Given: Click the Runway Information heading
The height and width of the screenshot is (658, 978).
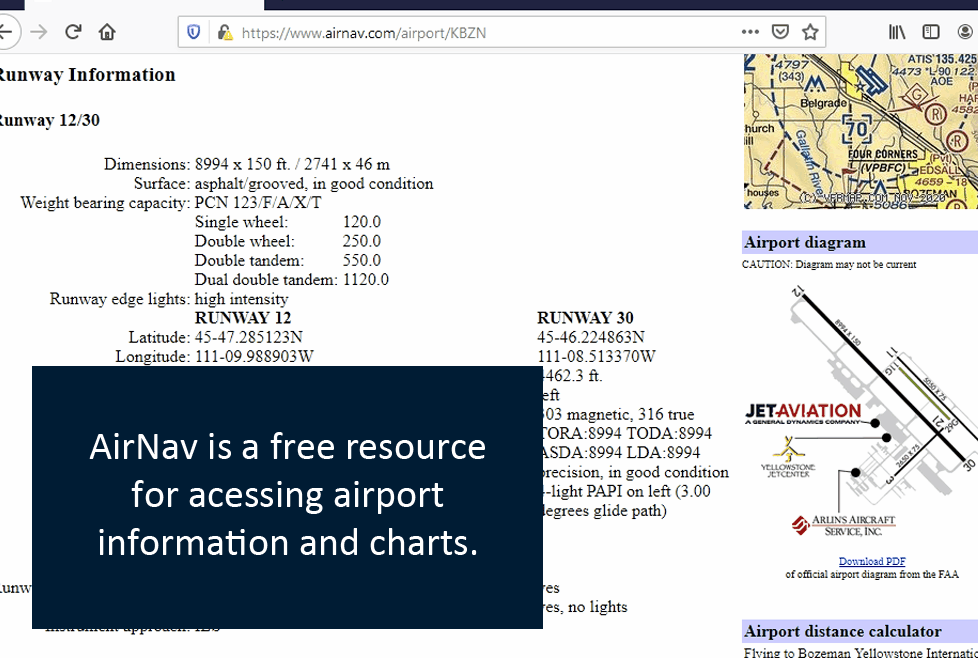Looking at the screenshot, I should pyautogui.click(x=86, y=75).
